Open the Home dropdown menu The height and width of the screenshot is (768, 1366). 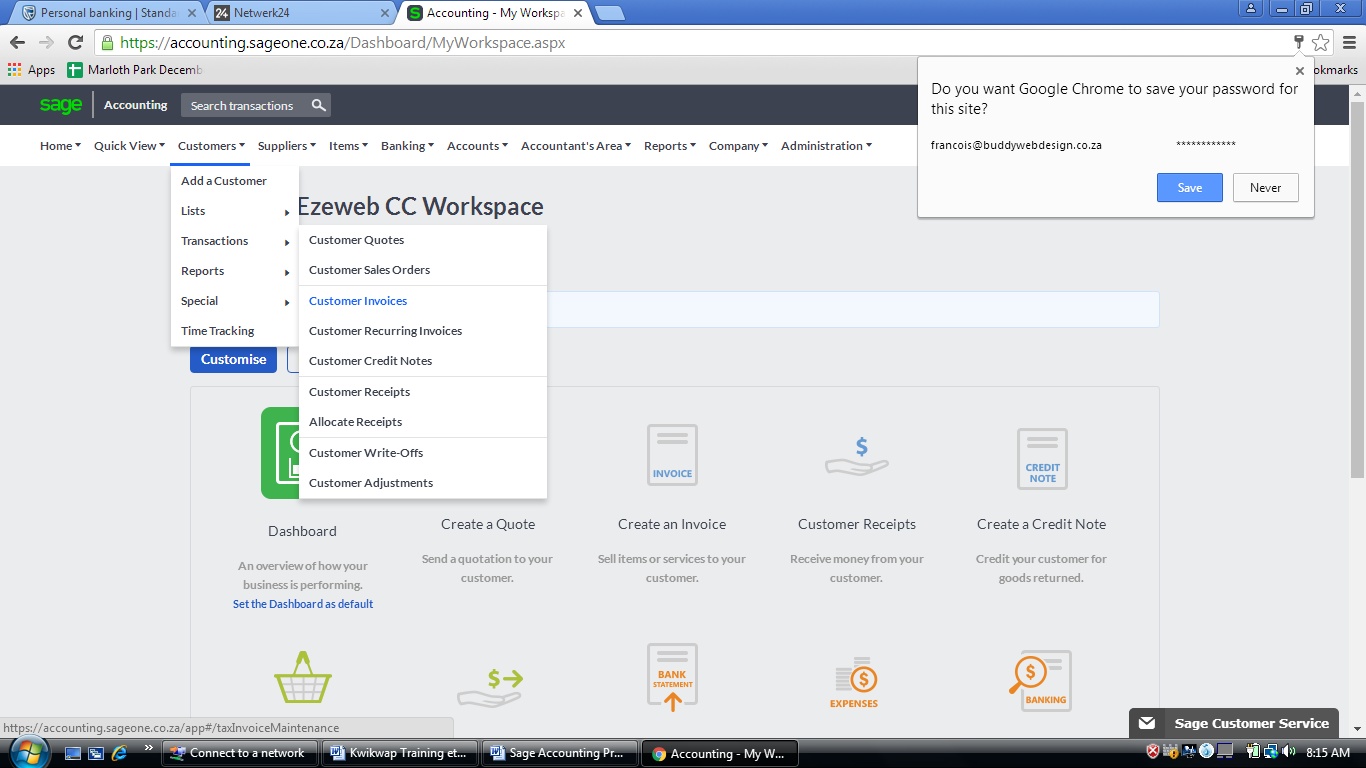(60, 146)
